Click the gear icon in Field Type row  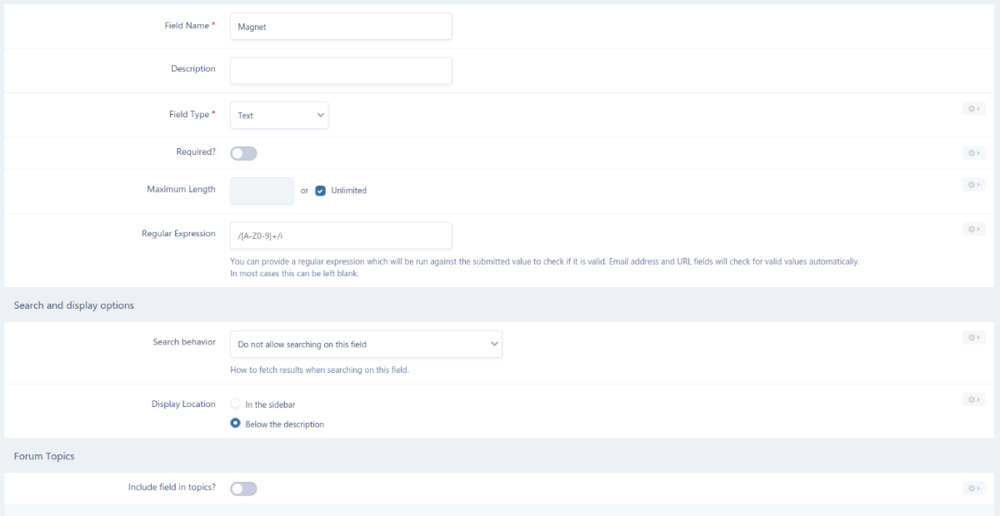973,108
